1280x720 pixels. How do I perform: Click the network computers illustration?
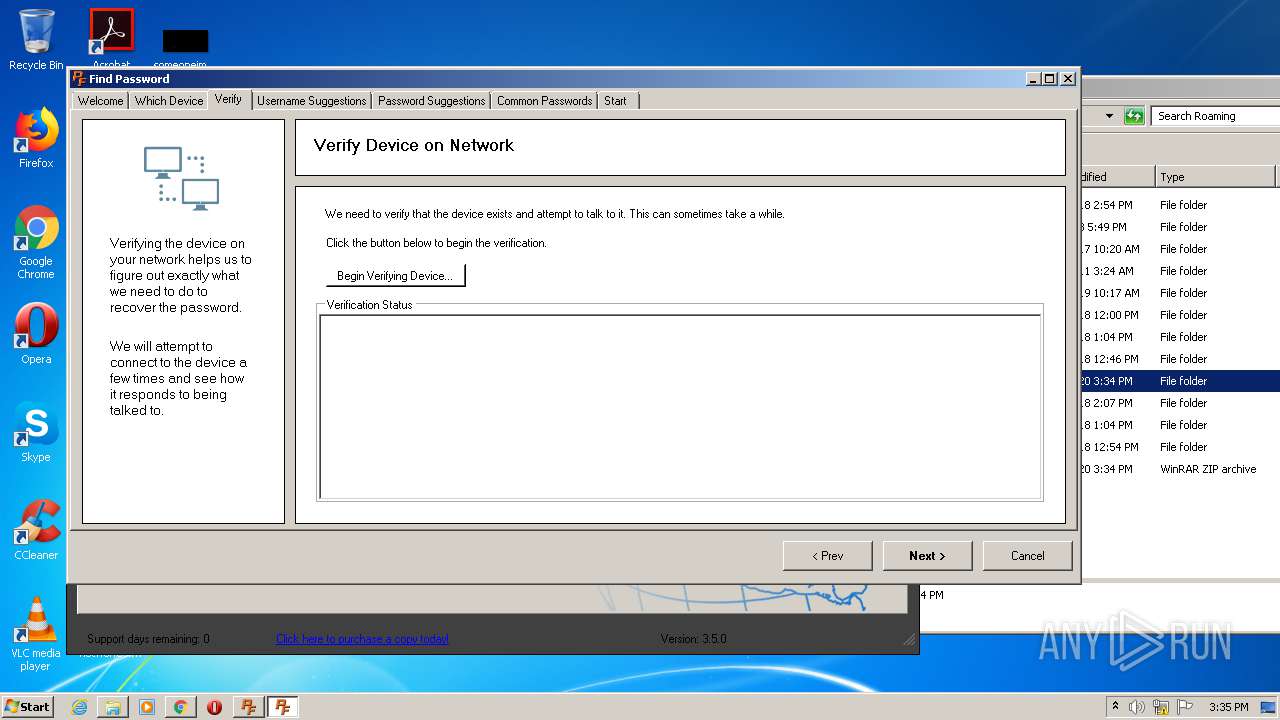(182, 178)
